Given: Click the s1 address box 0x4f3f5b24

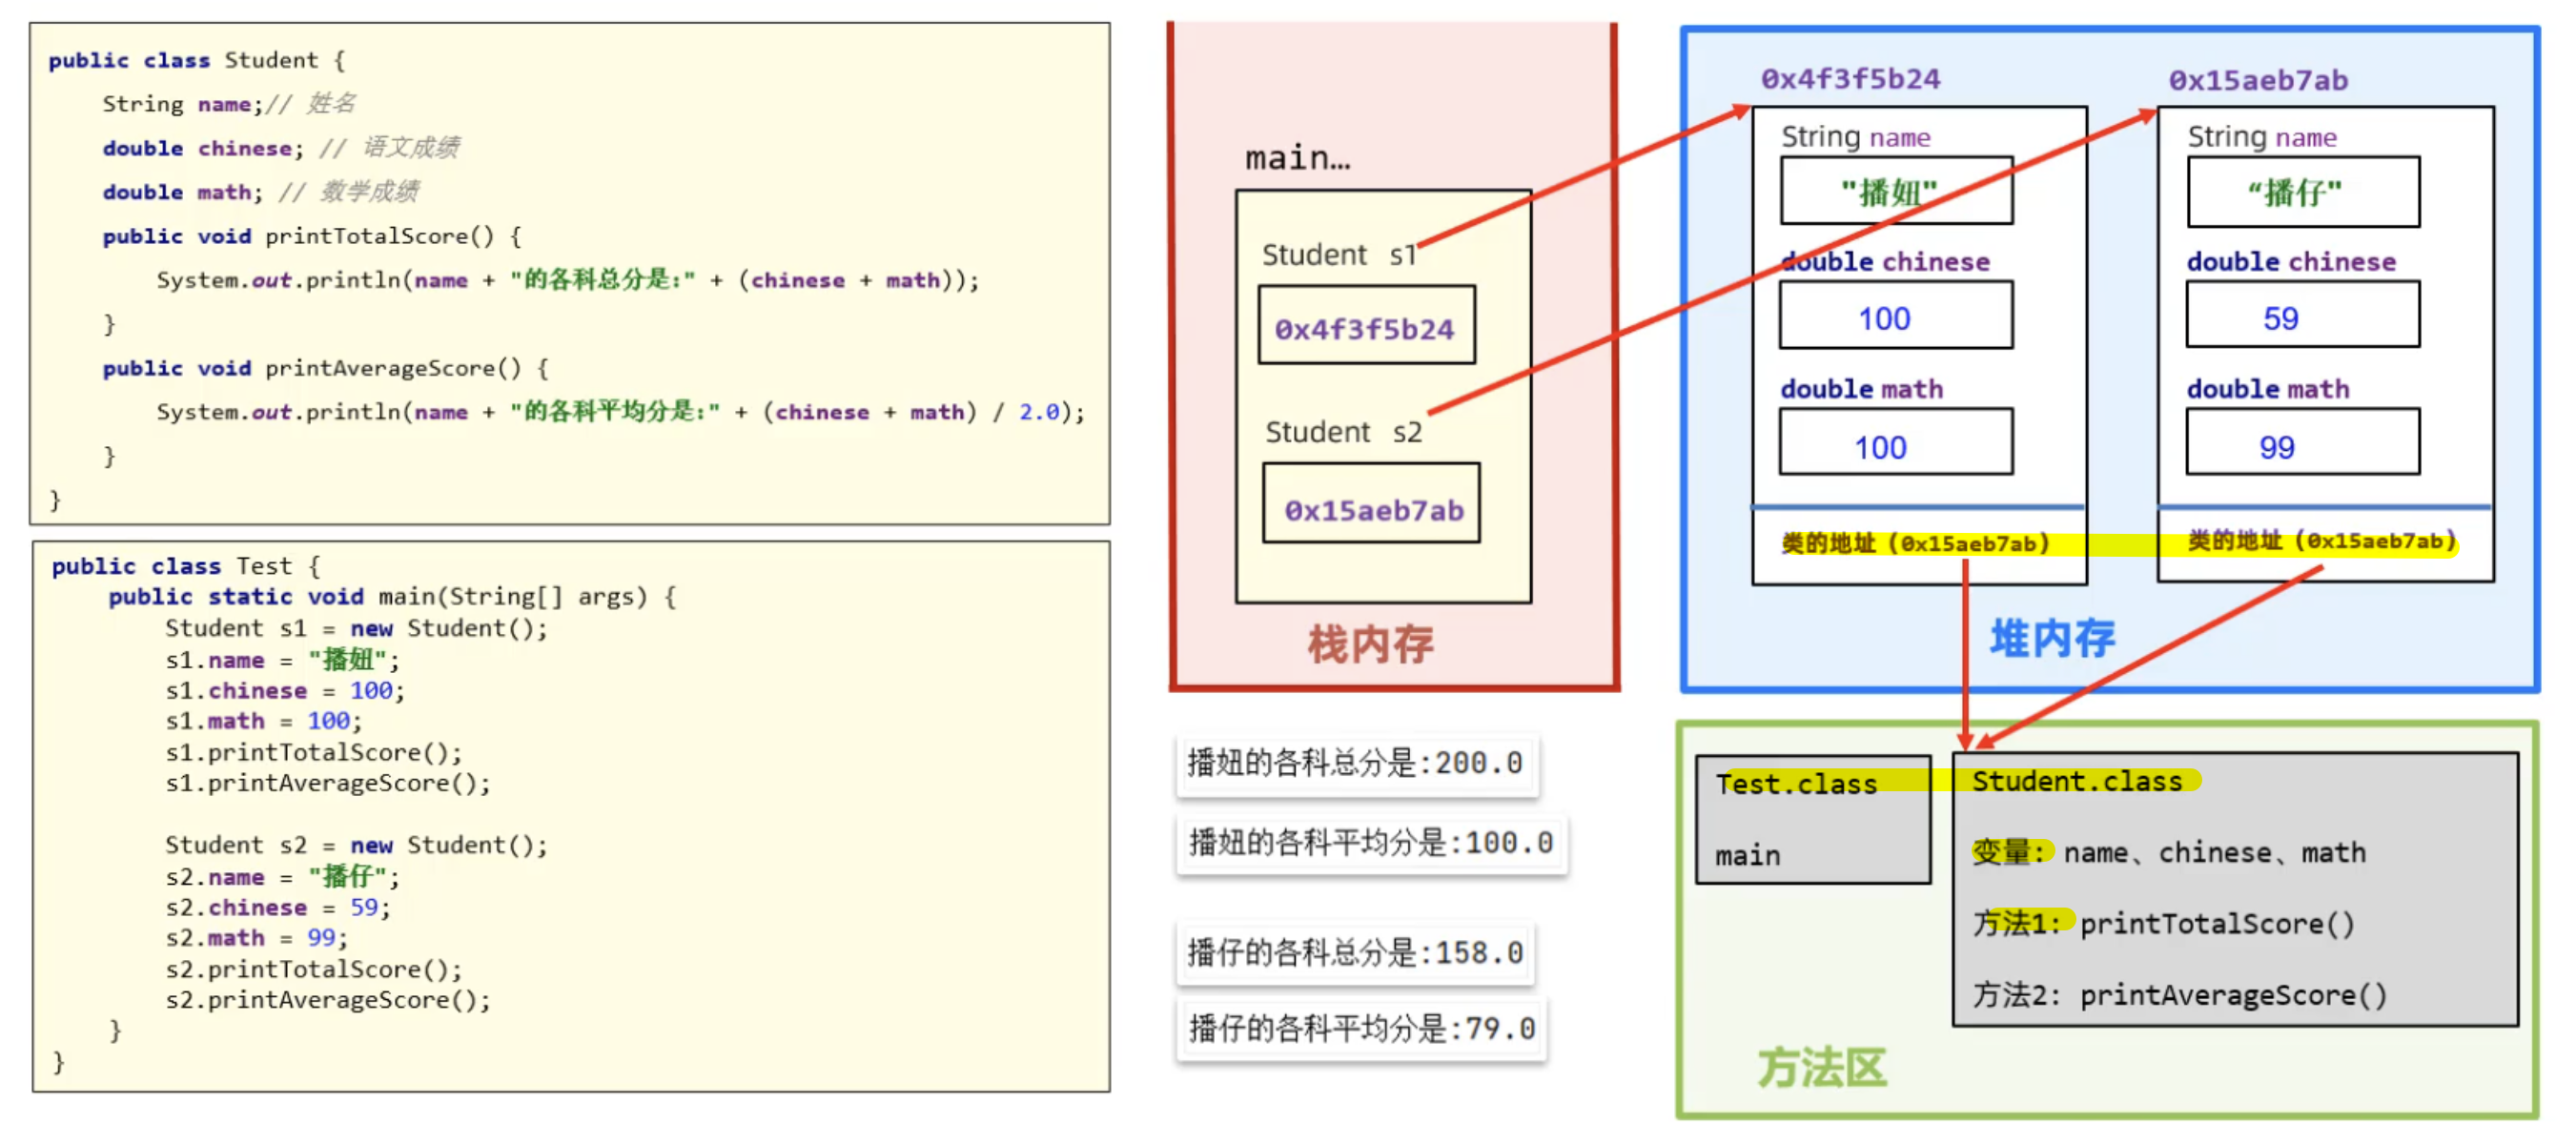Looking at the screenshot, I should [x=1365, y=327].
